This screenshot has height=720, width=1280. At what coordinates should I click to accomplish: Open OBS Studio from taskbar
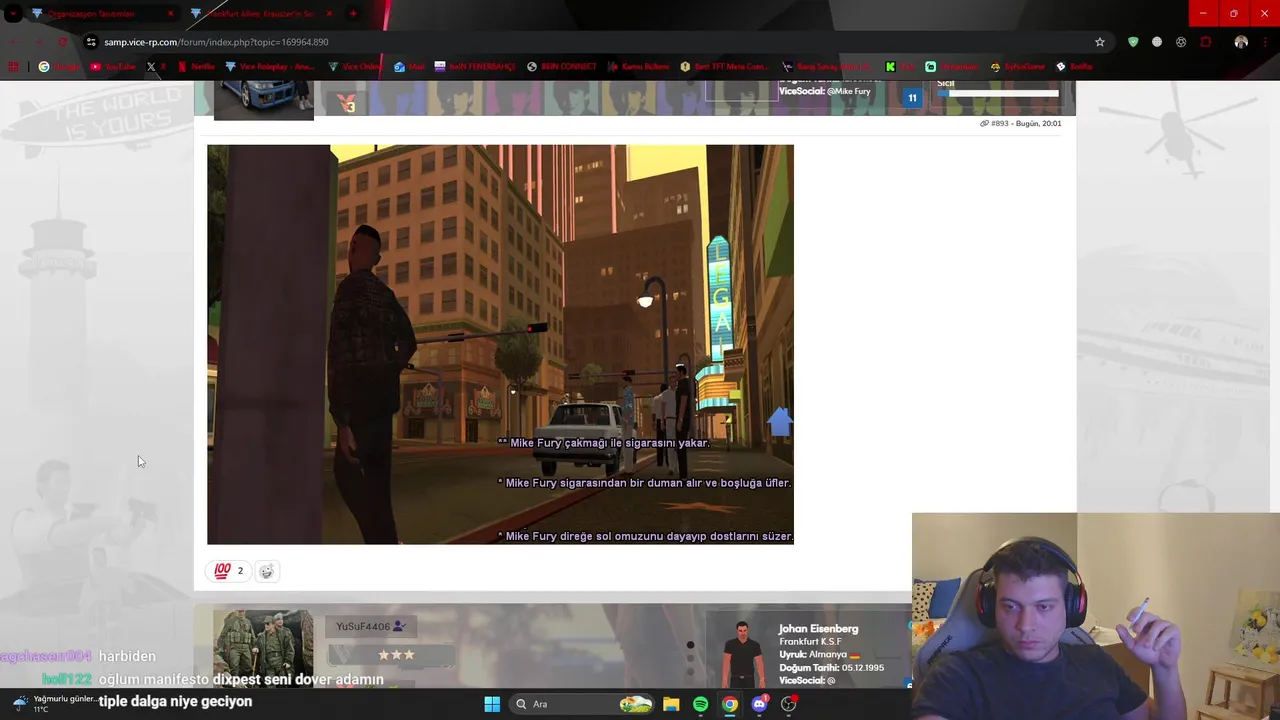click(x=788, y=704)
